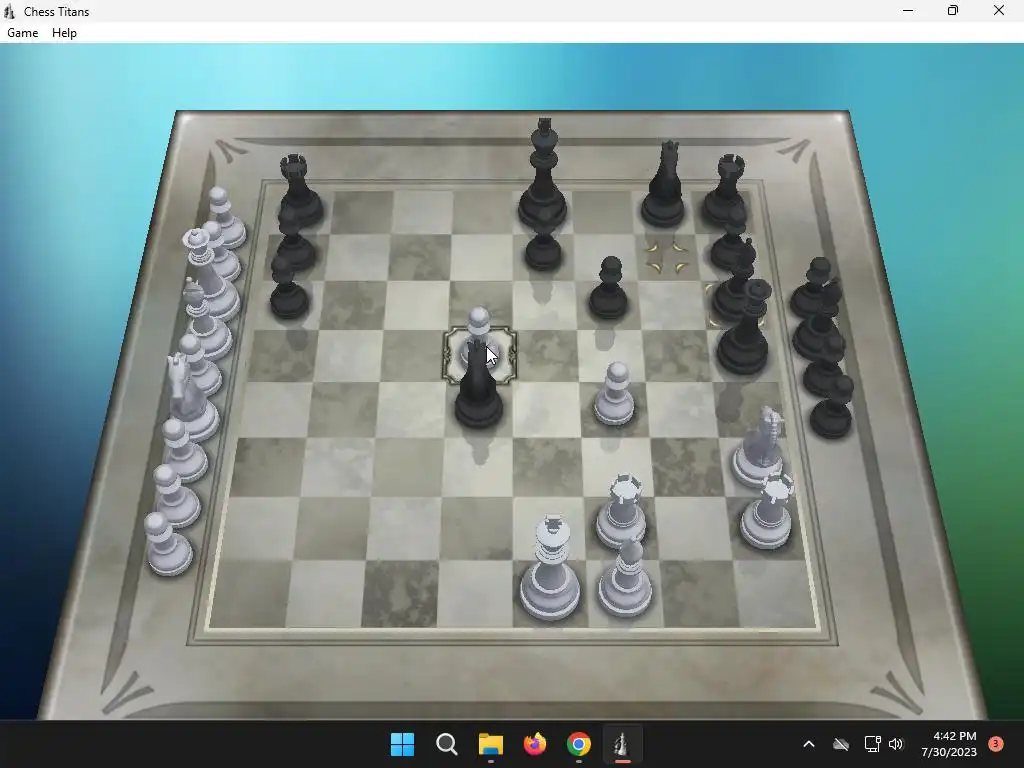Click the cloud sync tray icon
Image resolution: width=1024 pixels, height=768 pixels.
pyautogui.click(x=841, y=744)
